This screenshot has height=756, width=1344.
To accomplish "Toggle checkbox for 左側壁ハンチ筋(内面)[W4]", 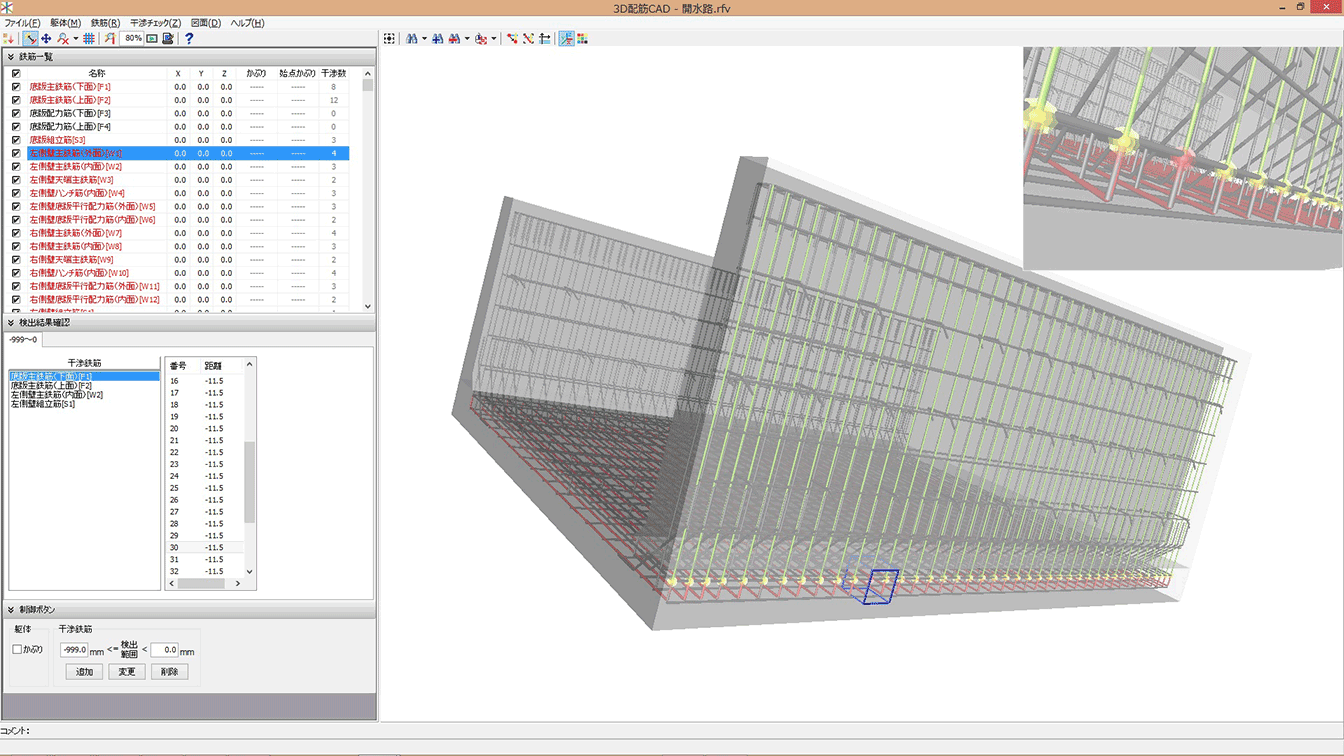I will click(16, 193).
